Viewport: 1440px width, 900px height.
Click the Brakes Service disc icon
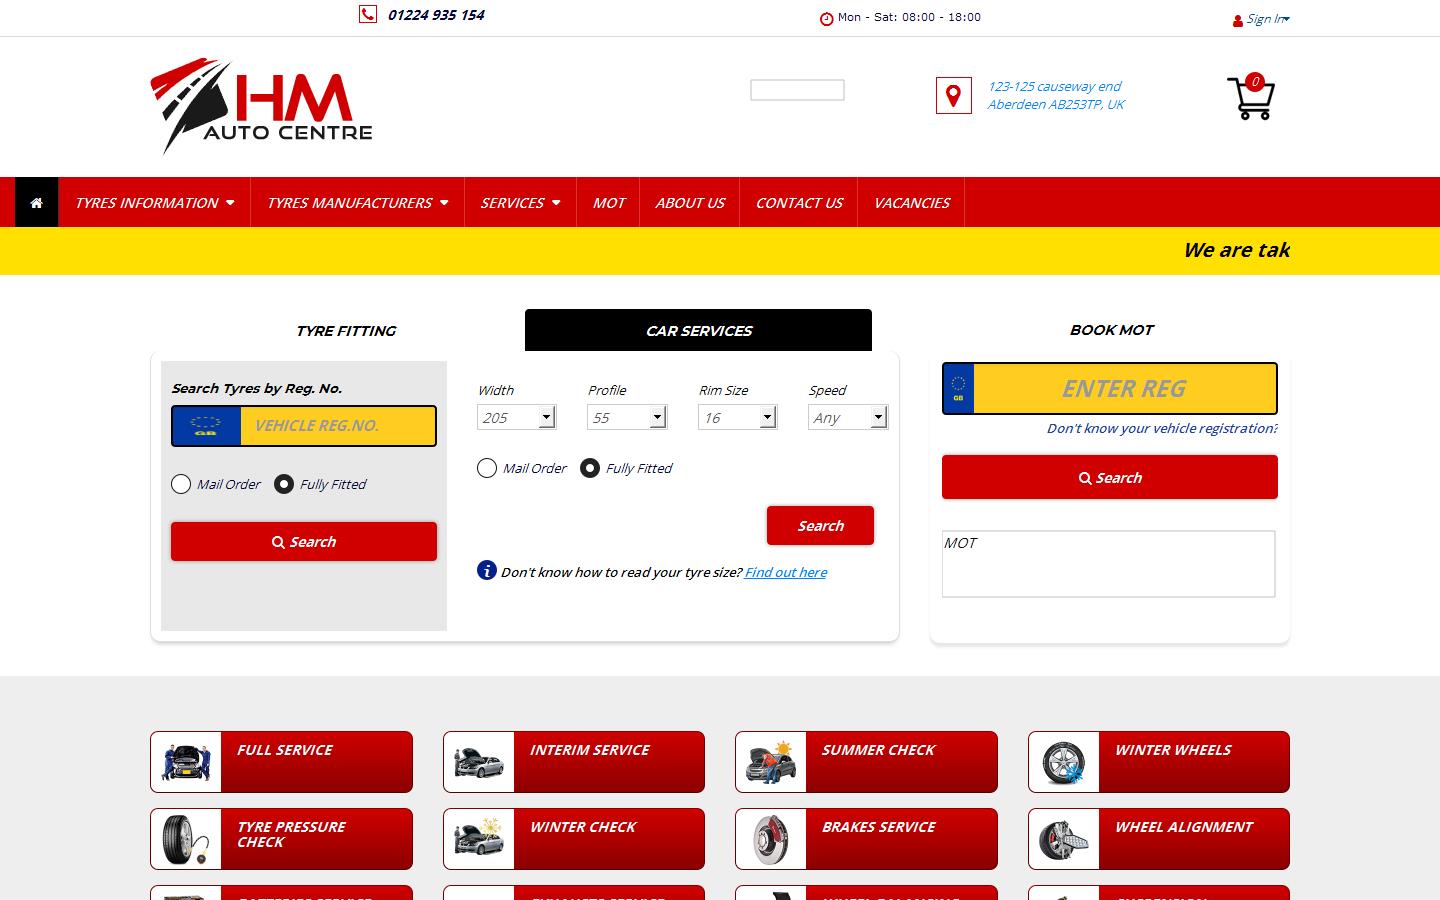[x=770, y=839]
